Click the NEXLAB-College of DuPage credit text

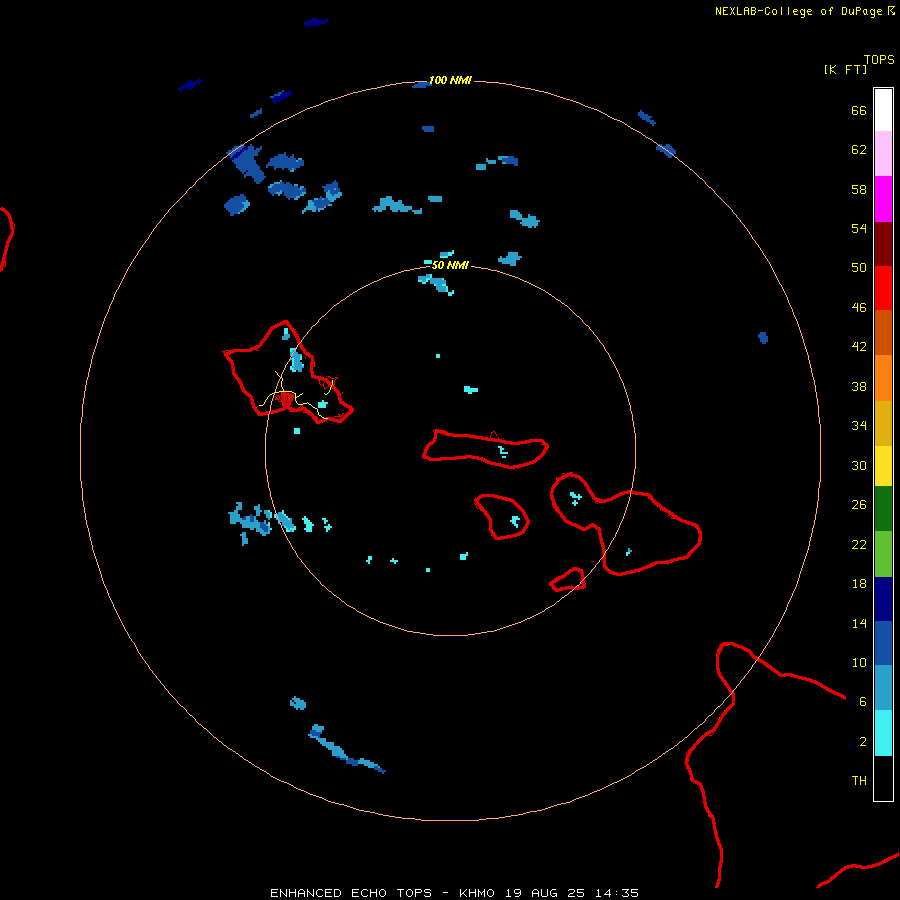[800, 11]
